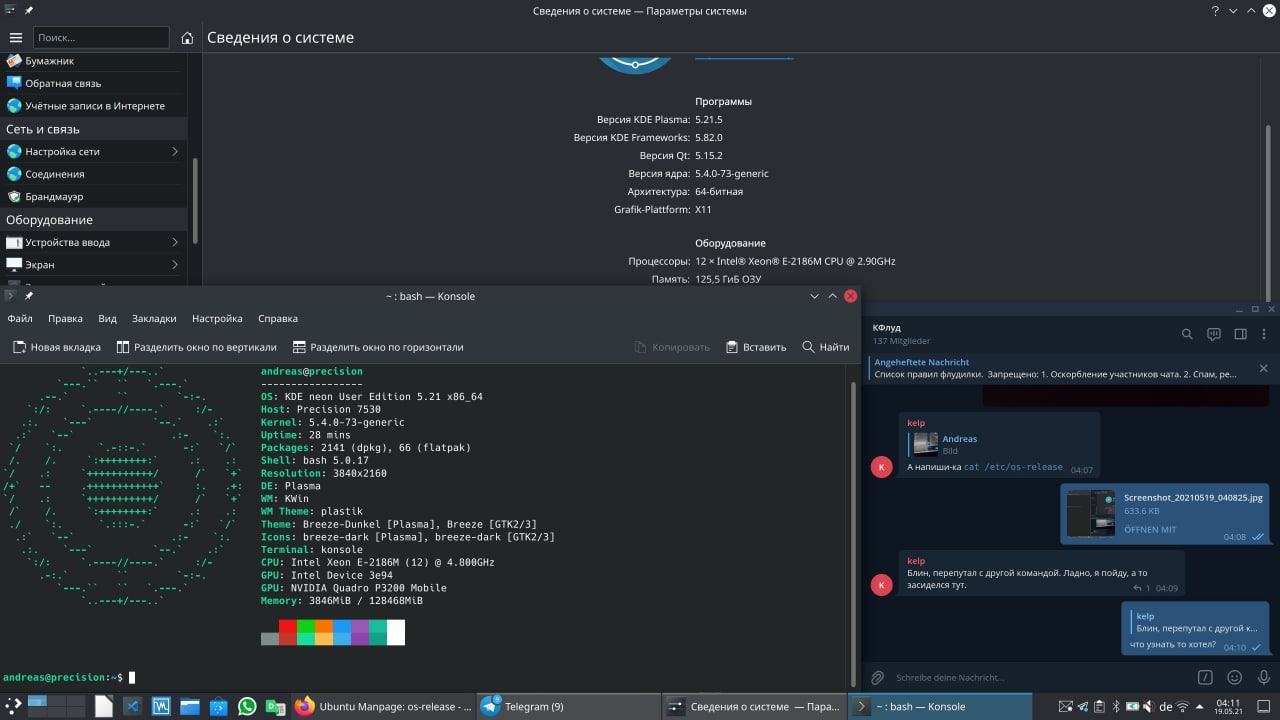Open the Discover store bag icon
Image resolution: width=1280 pixels, height=720 pixels.
coord(218,706)
